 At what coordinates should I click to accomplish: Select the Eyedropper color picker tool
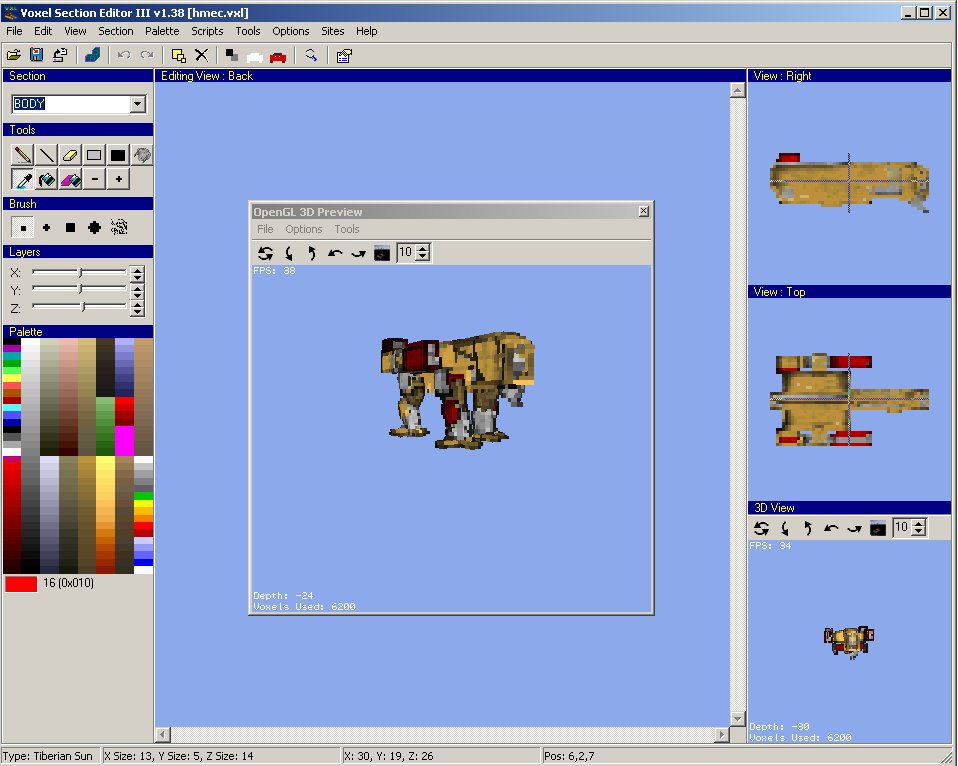(x=23, y=179)
